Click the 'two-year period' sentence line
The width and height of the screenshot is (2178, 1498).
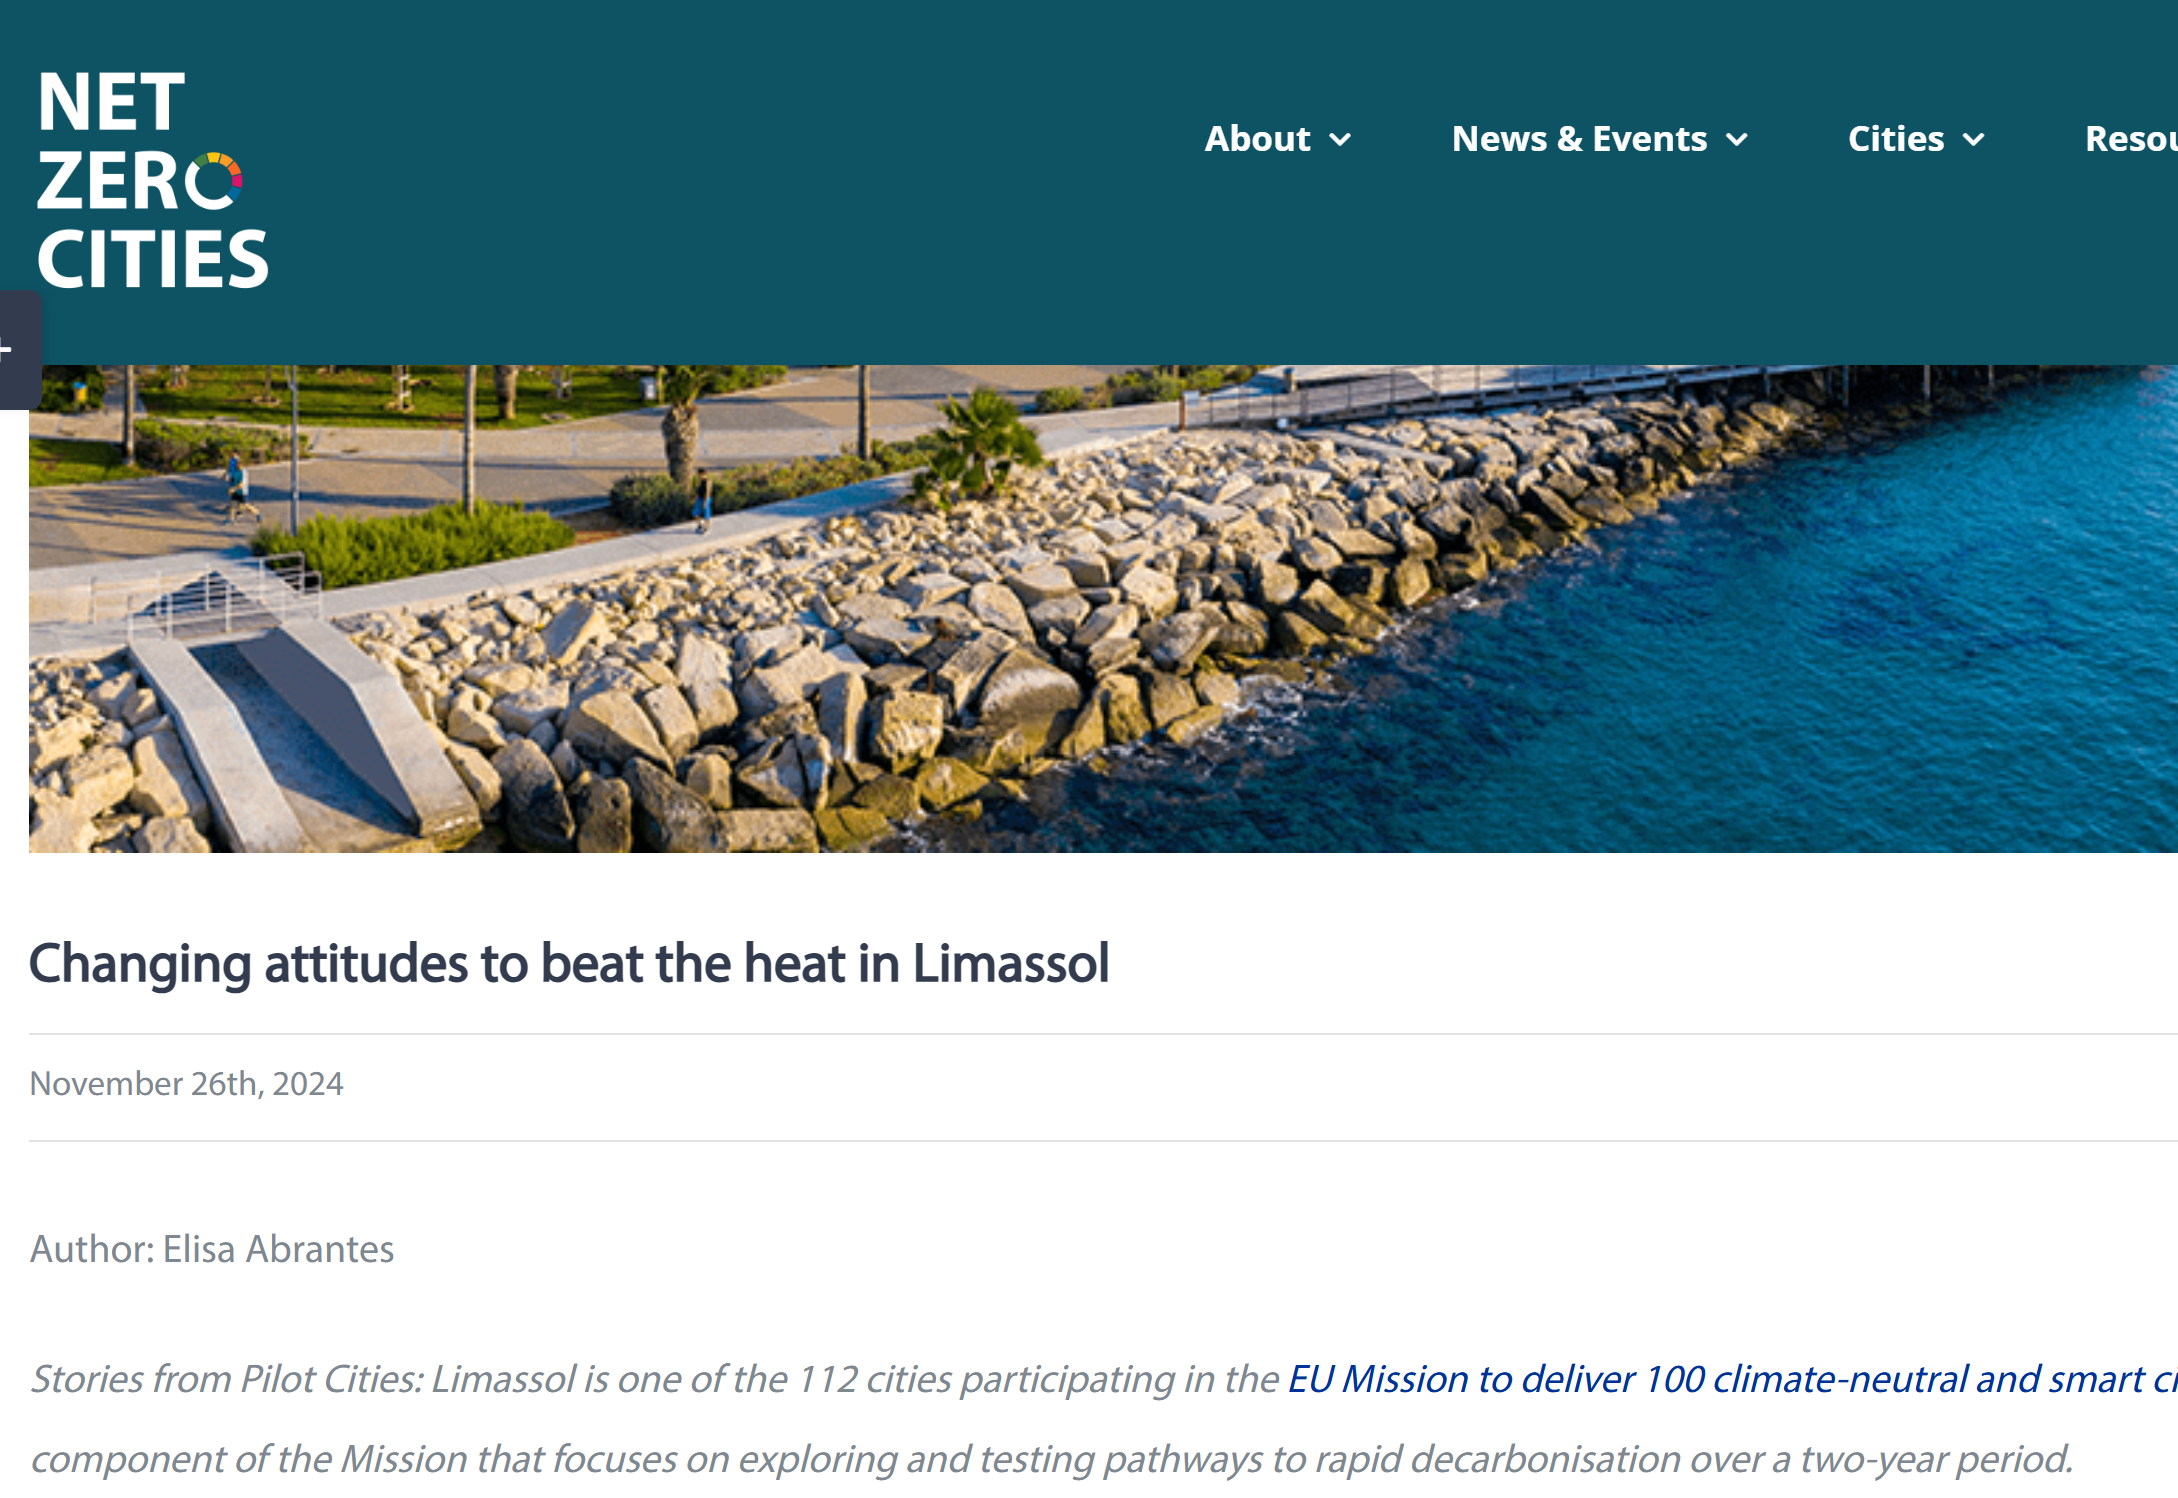tap(1050, 1459)
